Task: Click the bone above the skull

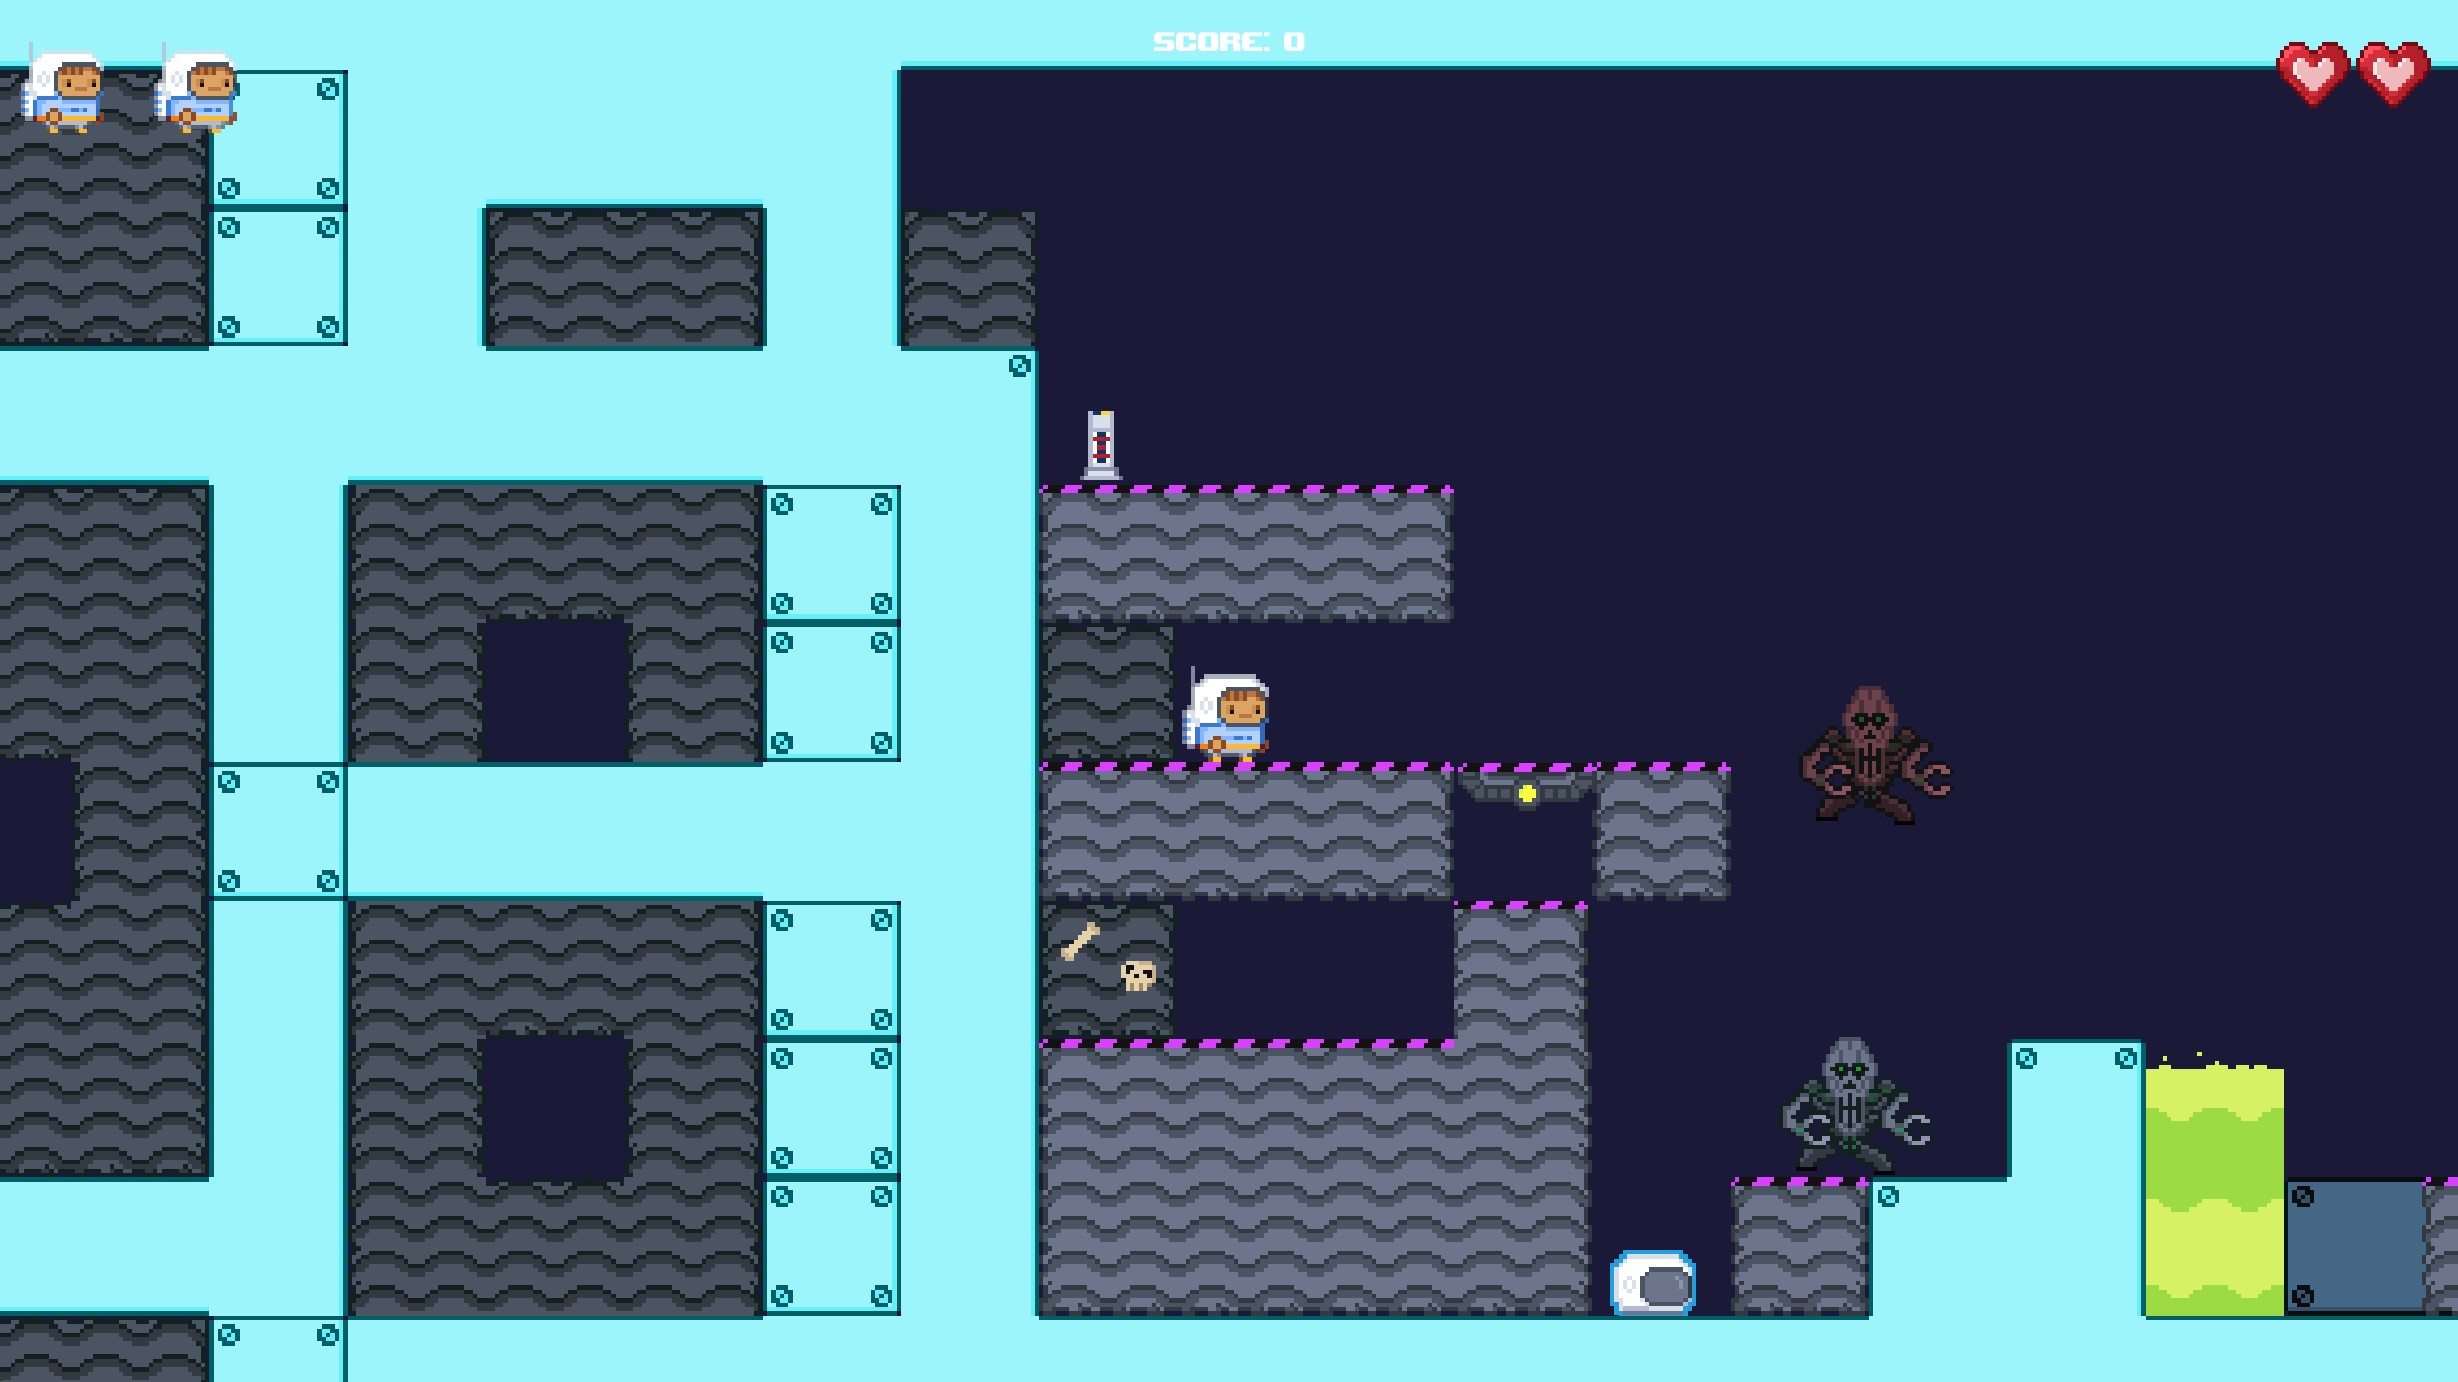Action: (x=1080, y=941)
